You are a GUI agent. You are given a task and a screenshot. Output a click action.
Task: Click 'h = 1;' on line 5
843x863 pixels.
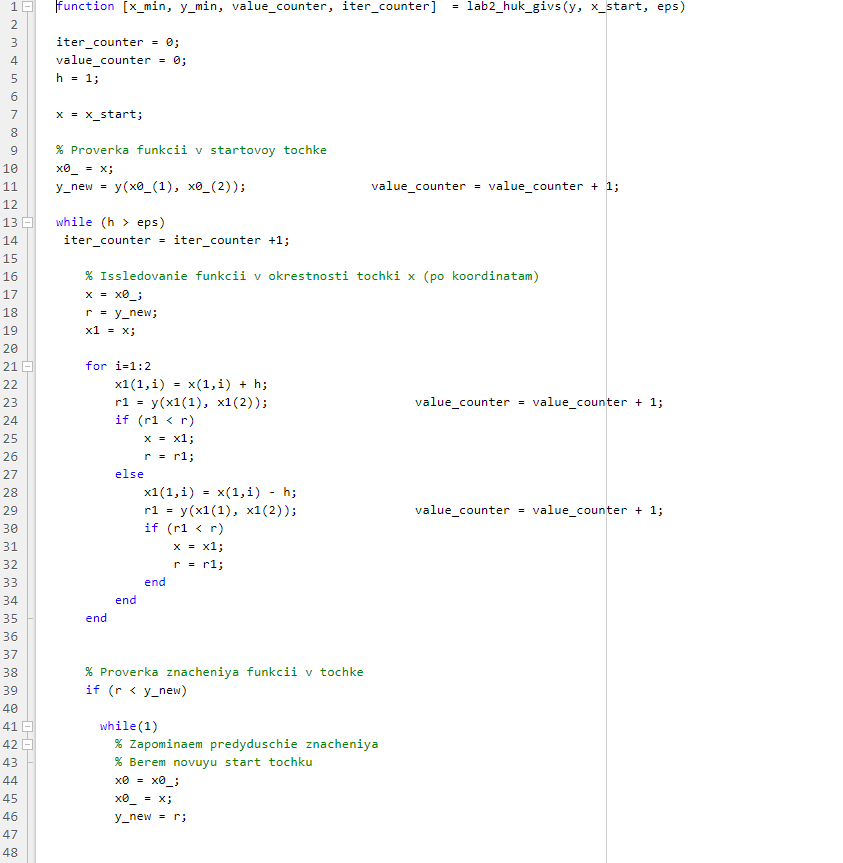(78, 78)
